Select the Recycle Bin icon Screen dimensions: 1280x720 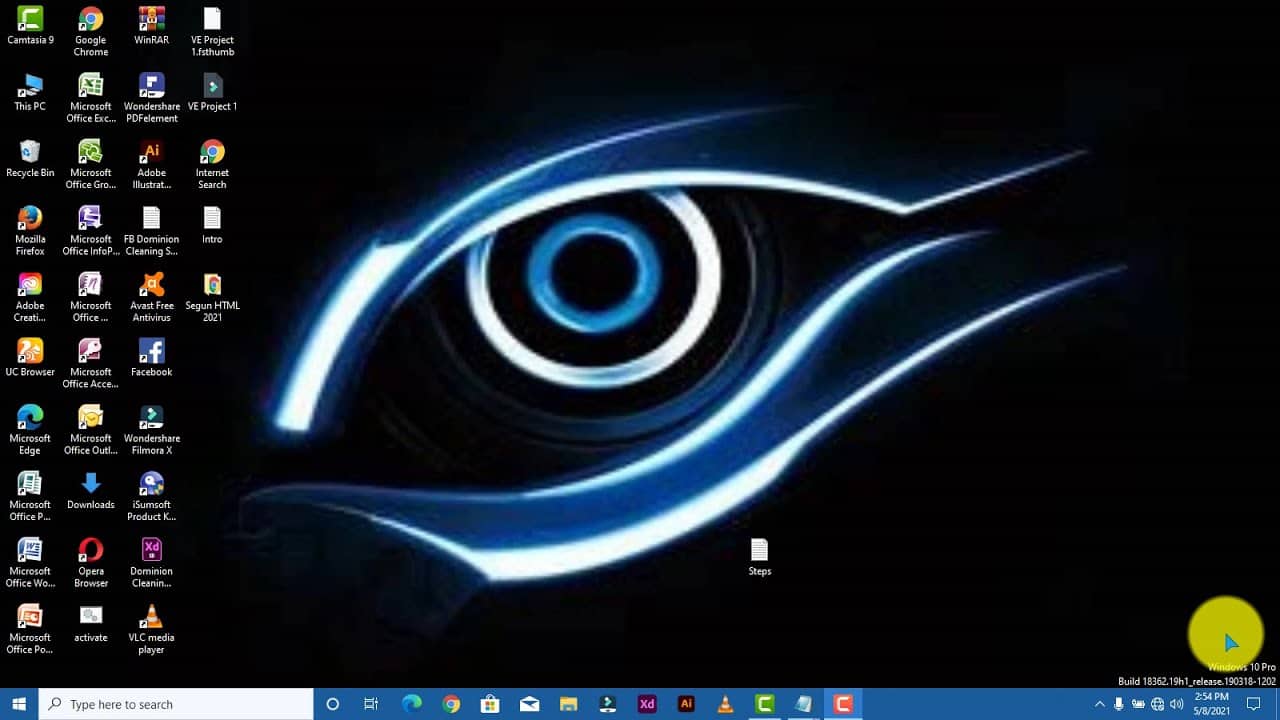[x=30, y=153]
